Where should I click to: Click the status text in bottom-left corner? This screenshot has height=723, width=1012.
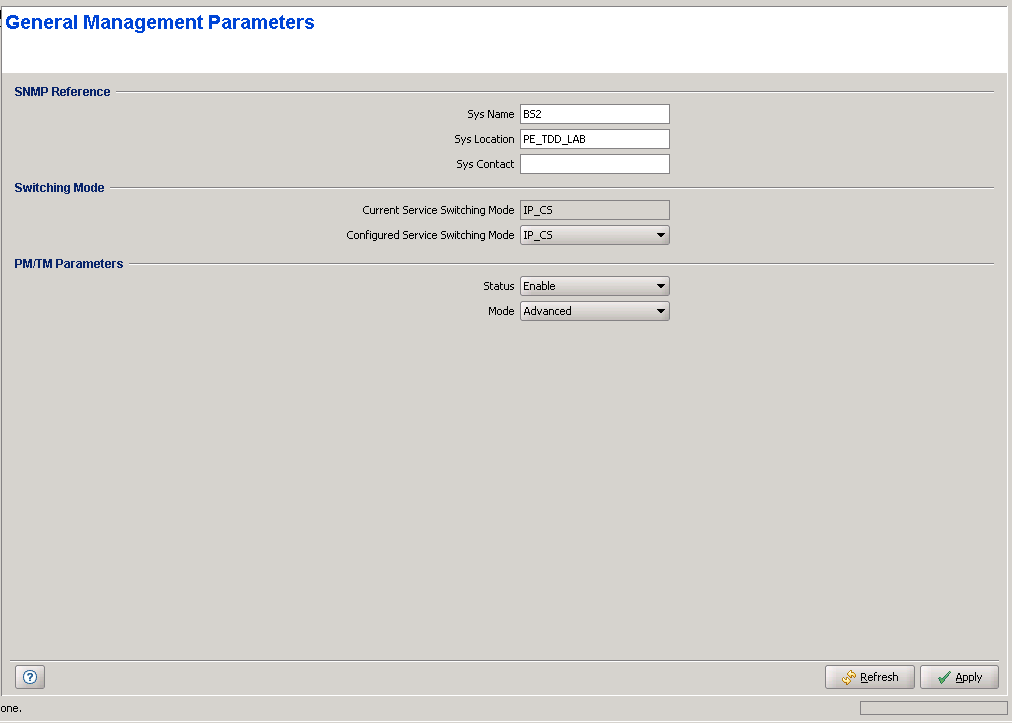click(x=11, y=708)
